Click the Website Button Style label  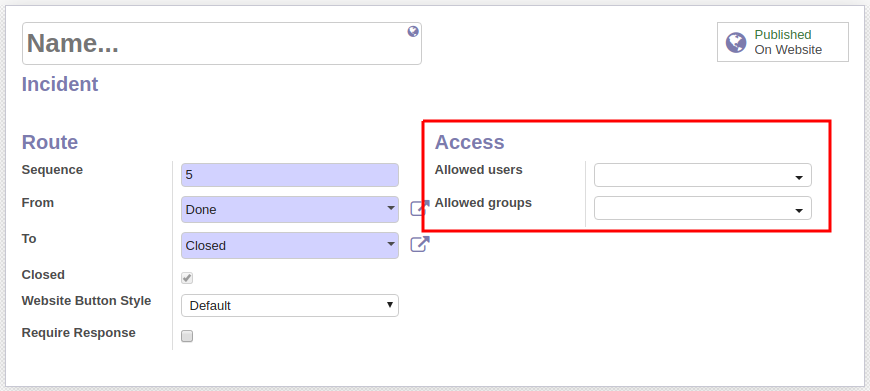coord(86,301)
